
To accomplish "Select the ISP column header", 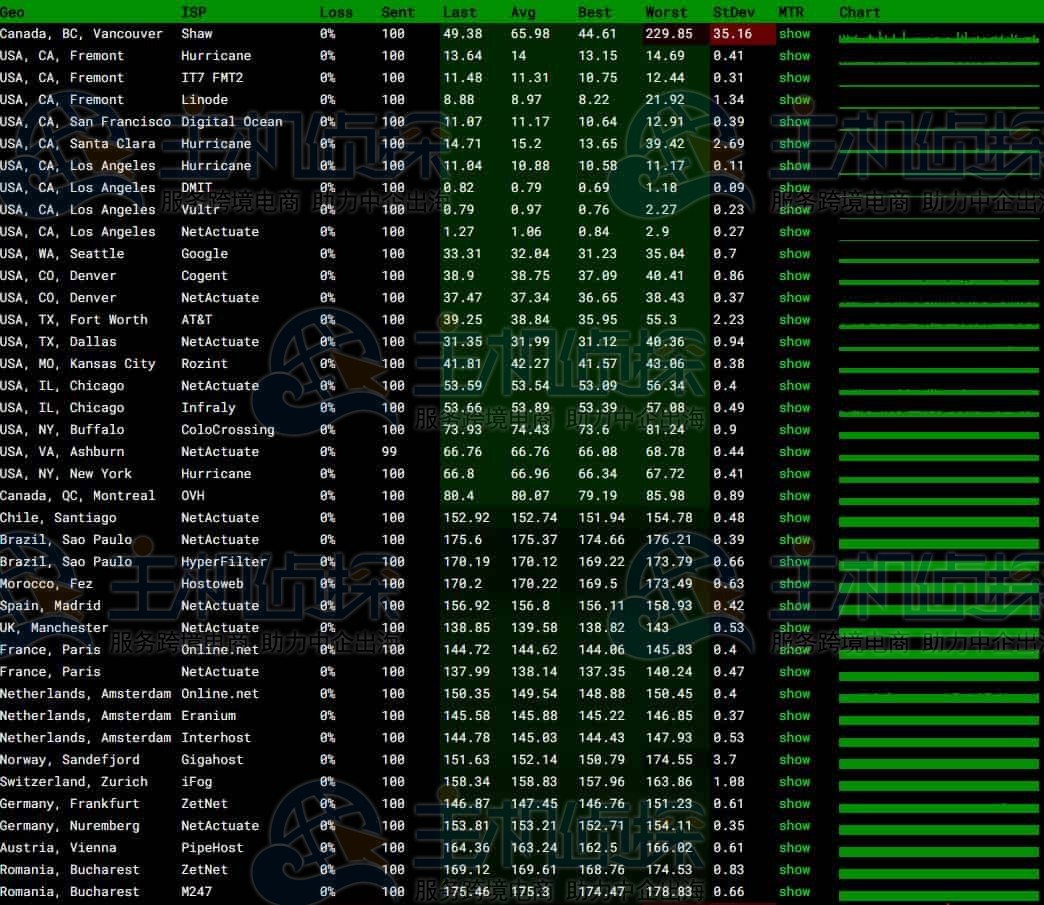I will coord(193,12).
